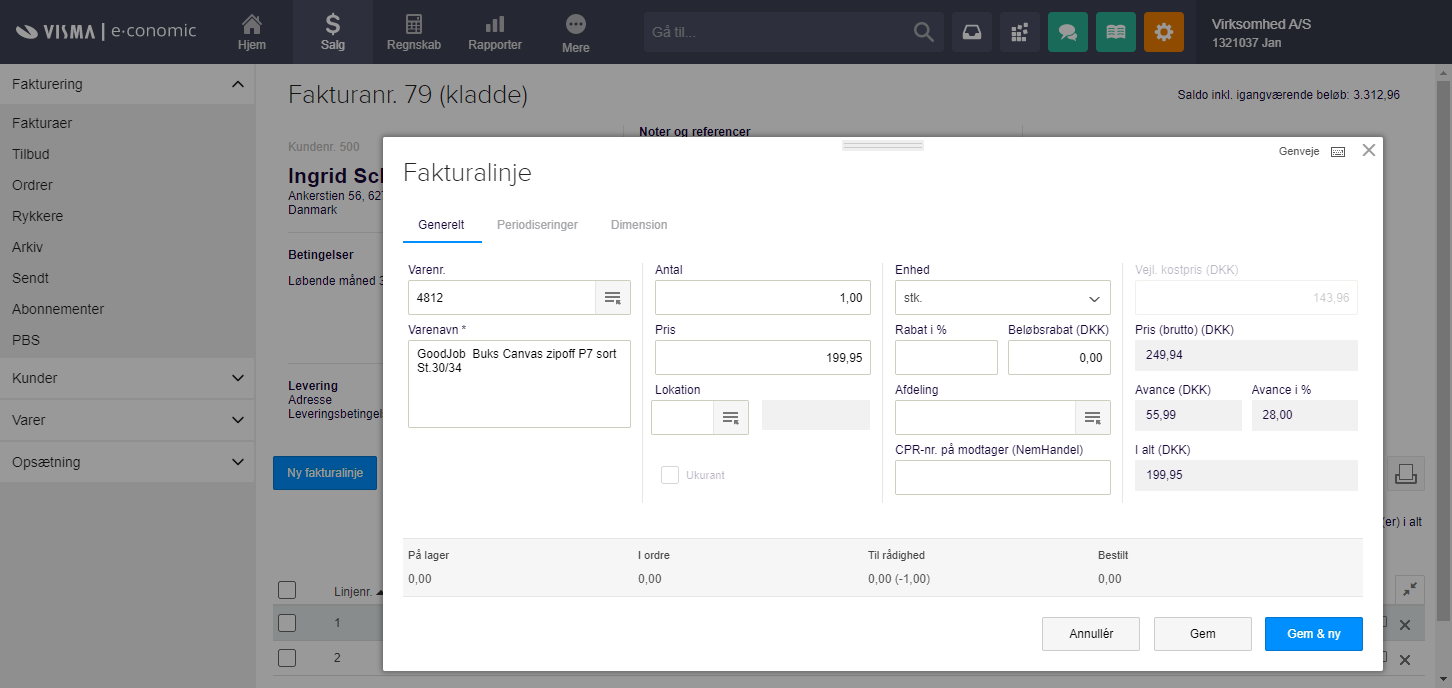Screen dimensions: 1452x688
Task: Expand the Kunder sidebar section
Action: pyautogui.click(x=127, y=378)
